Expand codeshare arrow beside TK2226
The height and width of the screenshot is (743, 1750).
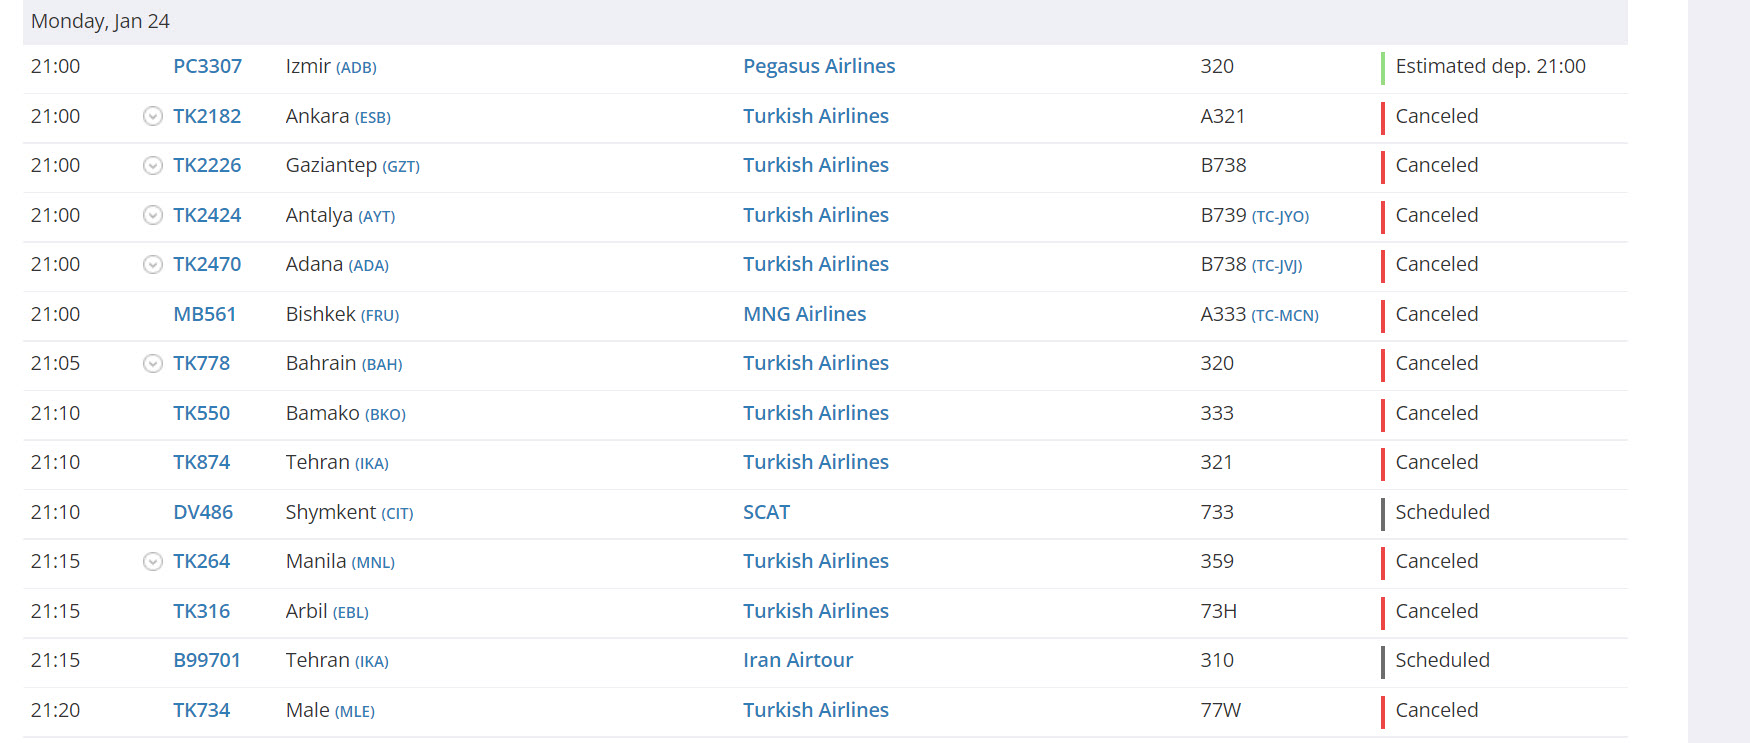(152, 166)
